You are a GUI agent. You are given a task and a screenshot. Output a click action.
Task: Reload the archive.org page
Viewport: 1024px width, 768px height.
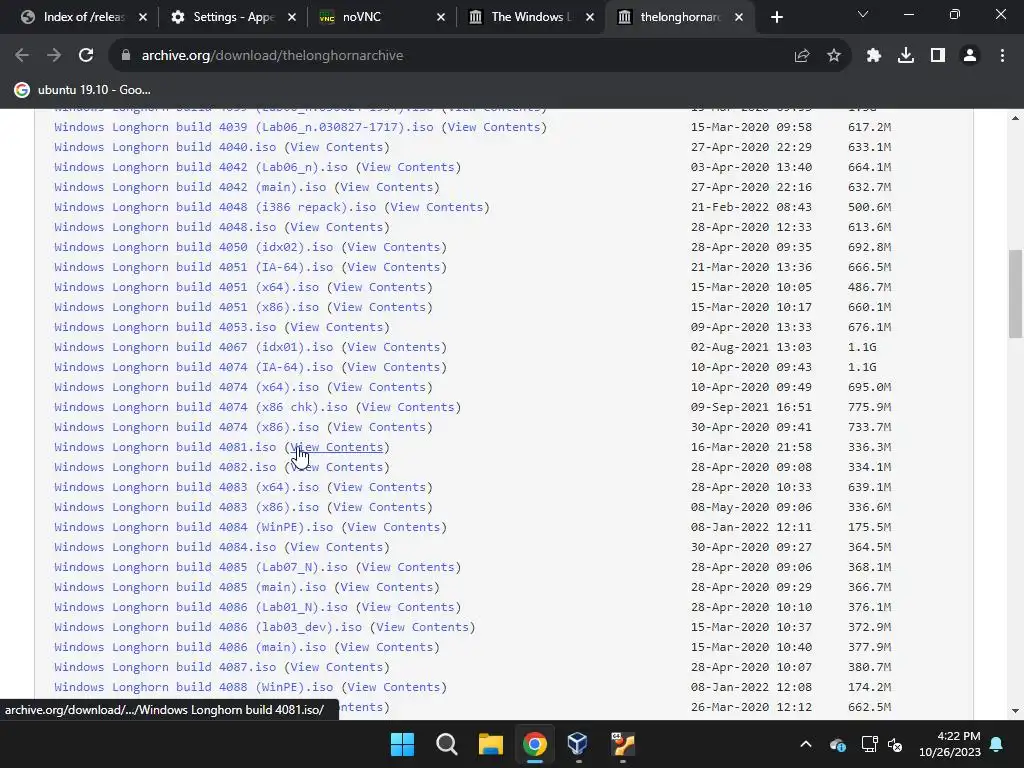point(86,56)
